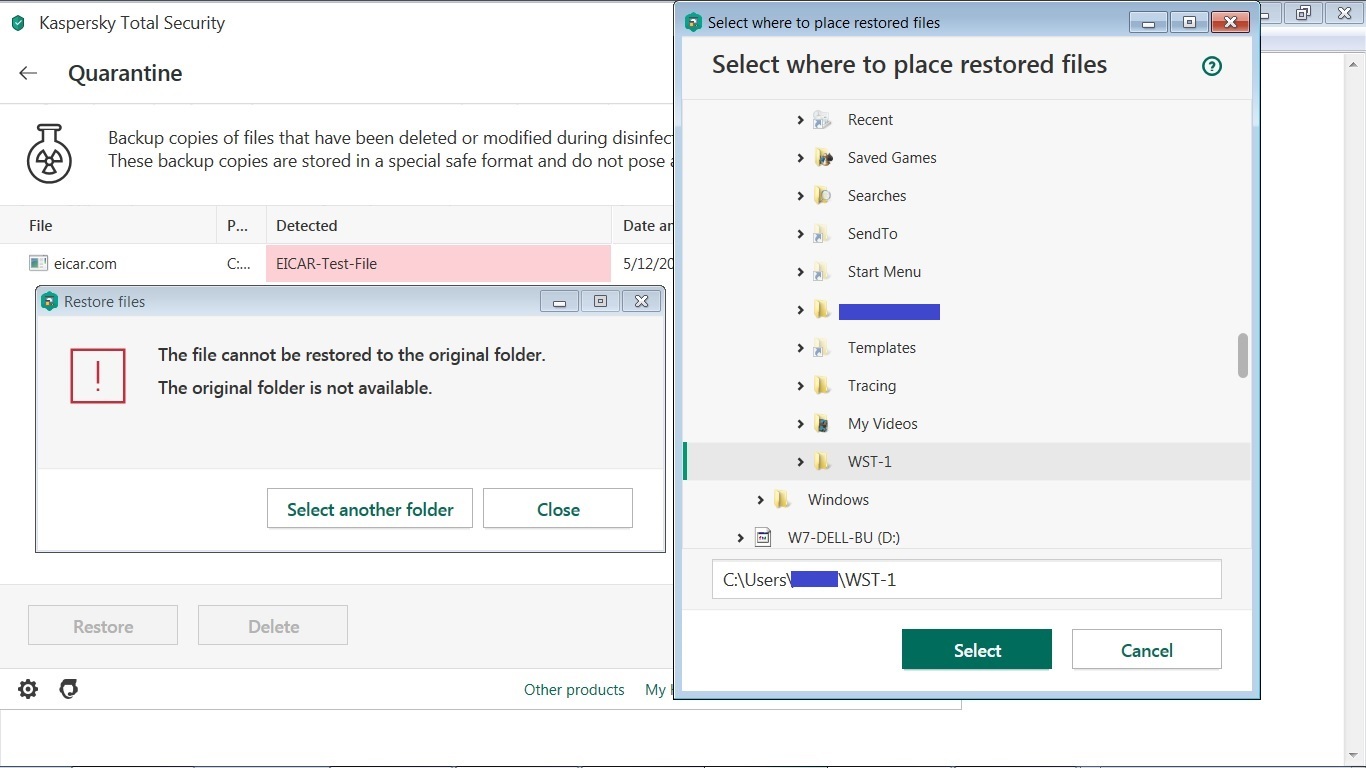Open the Other products link
Viewport: 1366px width, 768px height.
(x=574, y=690)
